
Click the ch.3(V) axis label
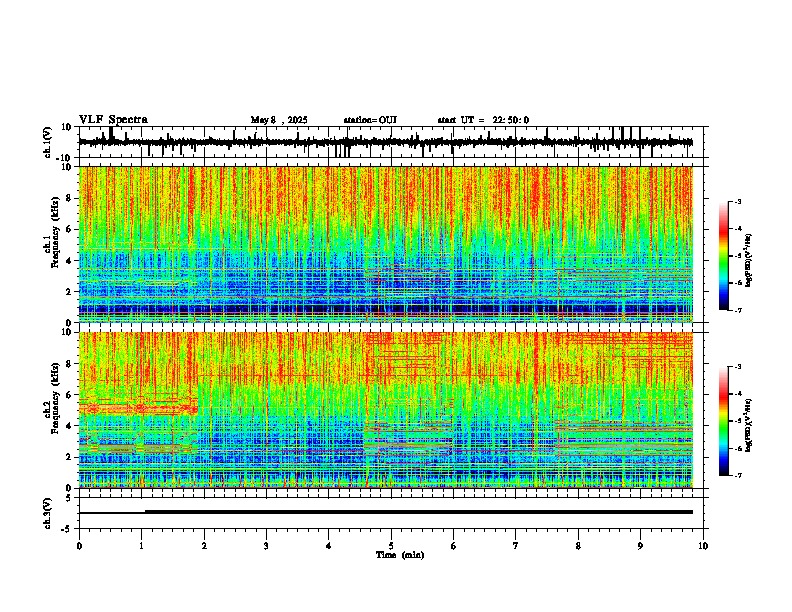[48, 513]
